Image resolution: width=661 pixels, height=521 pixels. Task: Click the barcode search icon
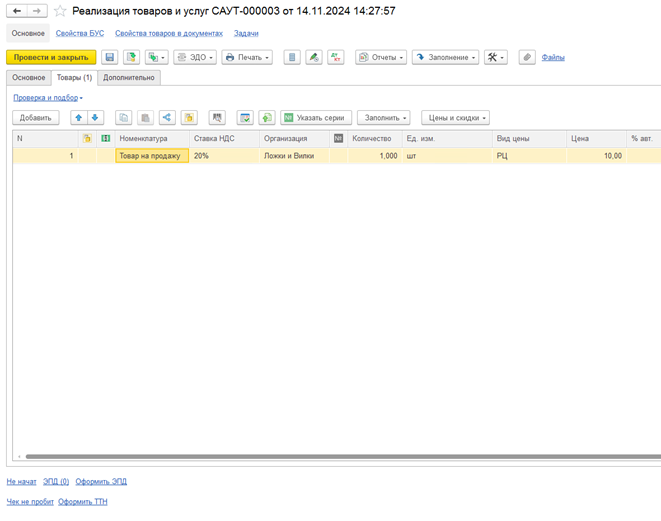217,118
